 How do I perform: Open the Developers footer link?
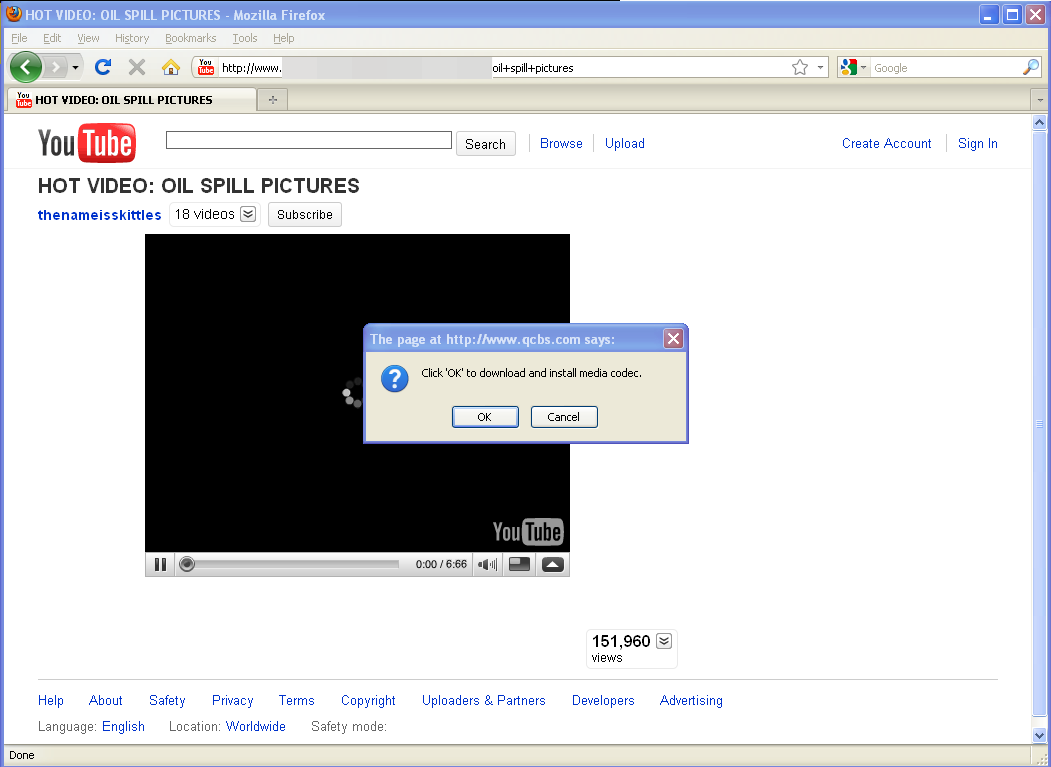click(603, 701)
